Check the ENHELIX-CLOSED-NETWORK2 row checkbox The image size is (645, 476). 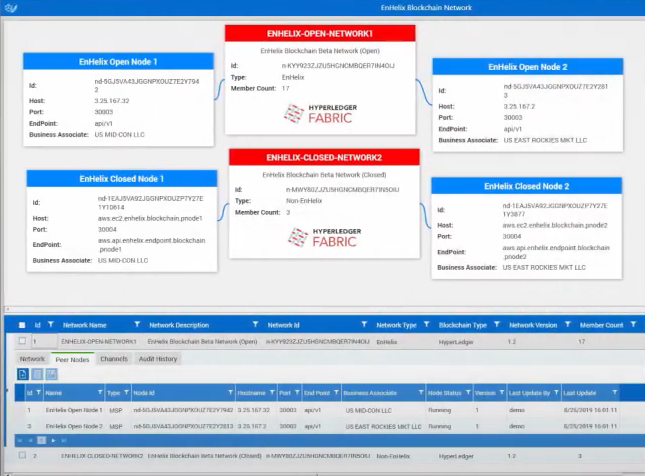click(22, 455)
